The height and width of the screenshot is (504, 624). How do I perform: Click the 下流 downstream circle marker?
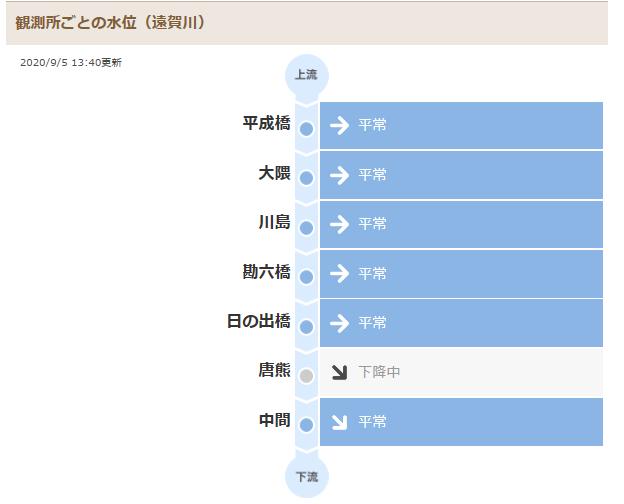(306, 477)
